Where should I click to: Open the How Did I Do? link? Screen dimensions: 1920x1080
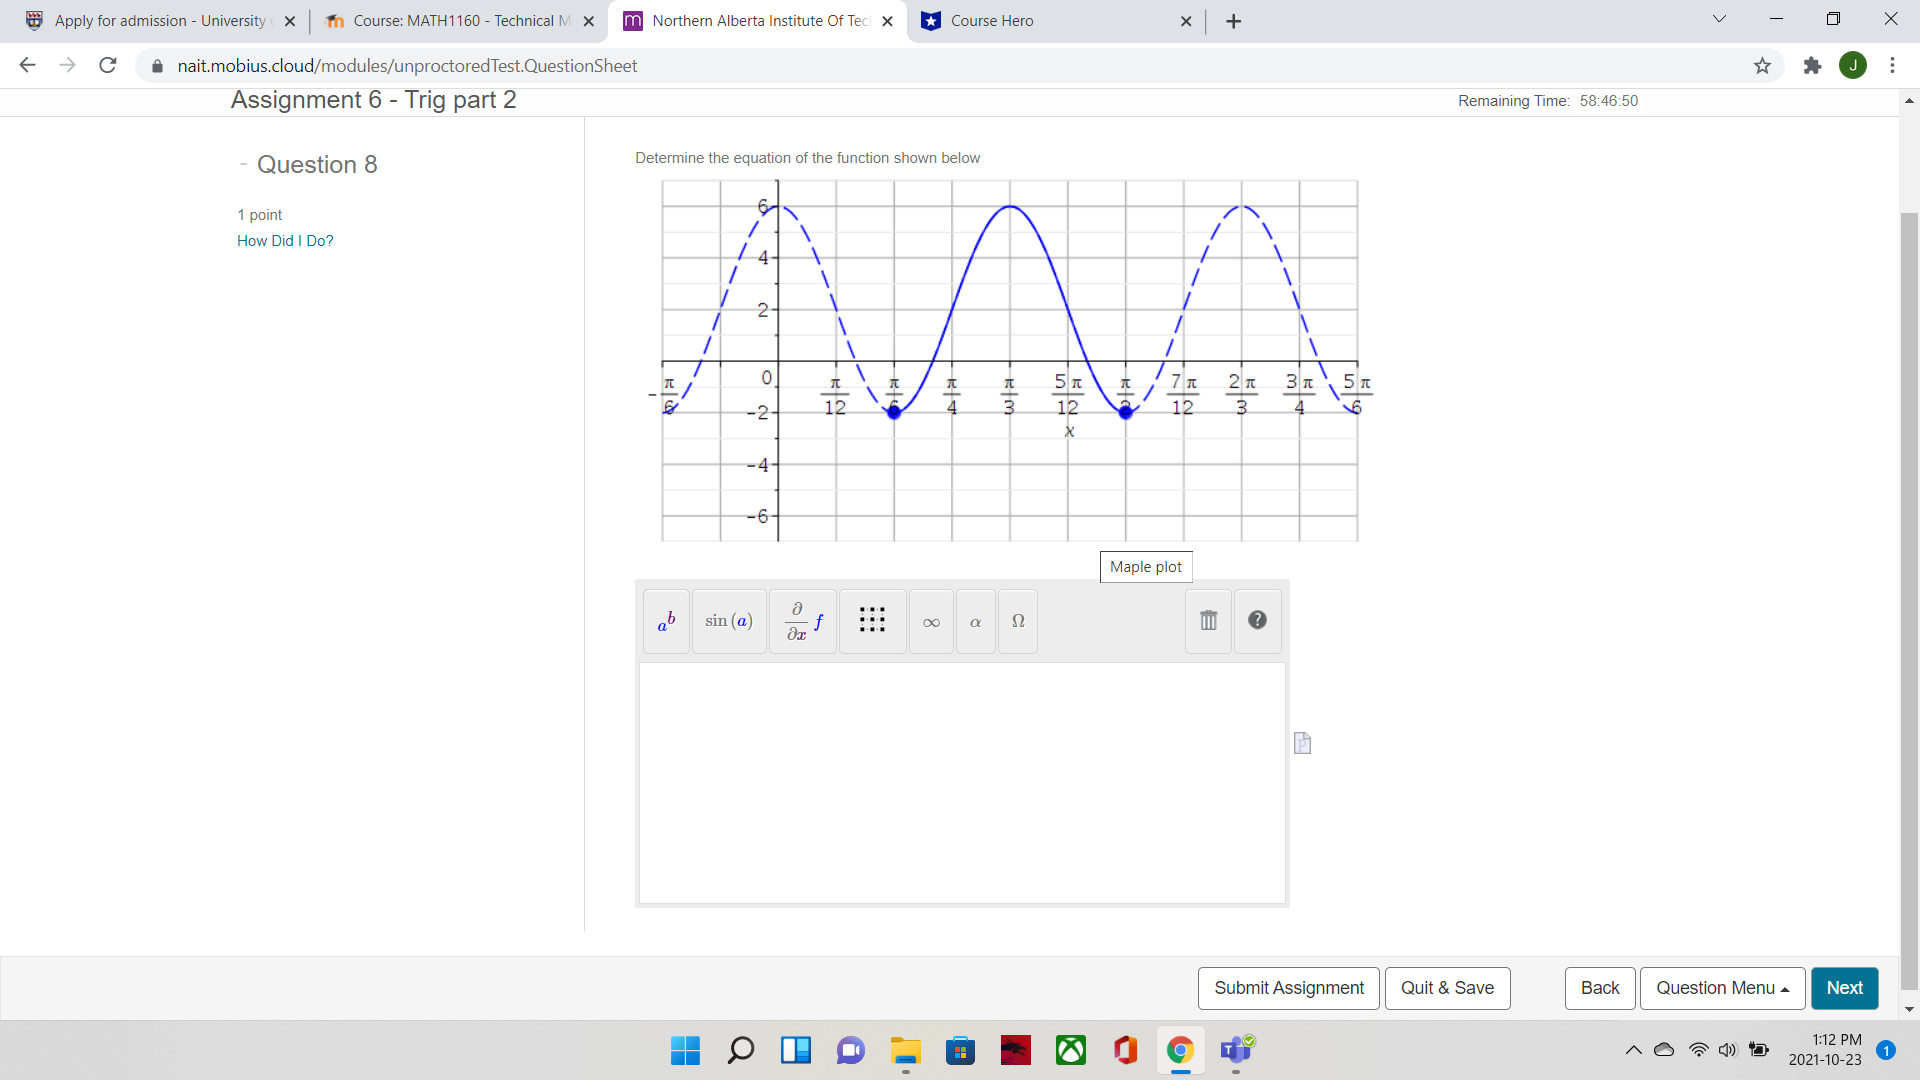[x=285, y=241]
